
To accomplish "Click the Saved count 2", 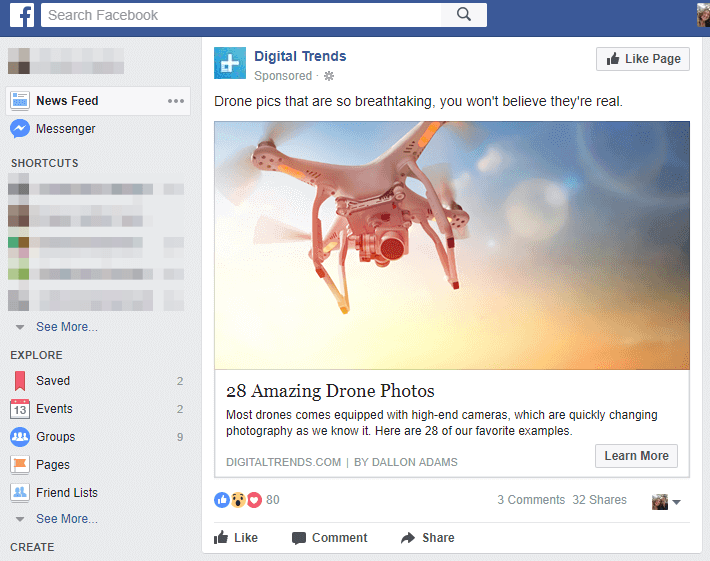I will 180,381.
